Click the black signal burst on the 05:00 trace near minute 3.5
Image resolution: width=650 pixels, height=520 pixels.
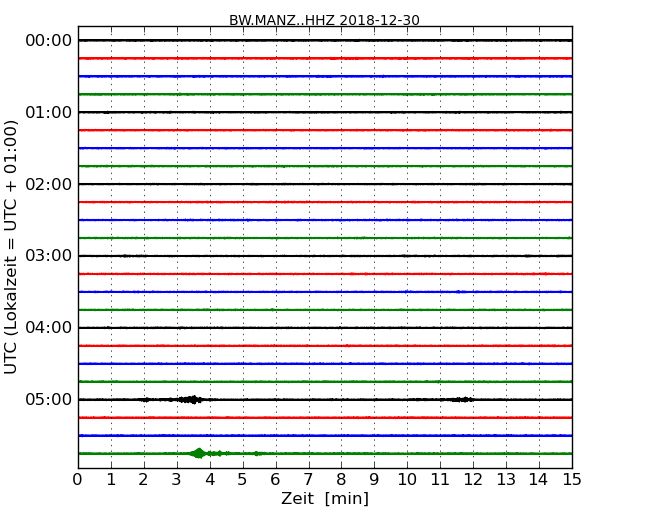click(190, 399)
